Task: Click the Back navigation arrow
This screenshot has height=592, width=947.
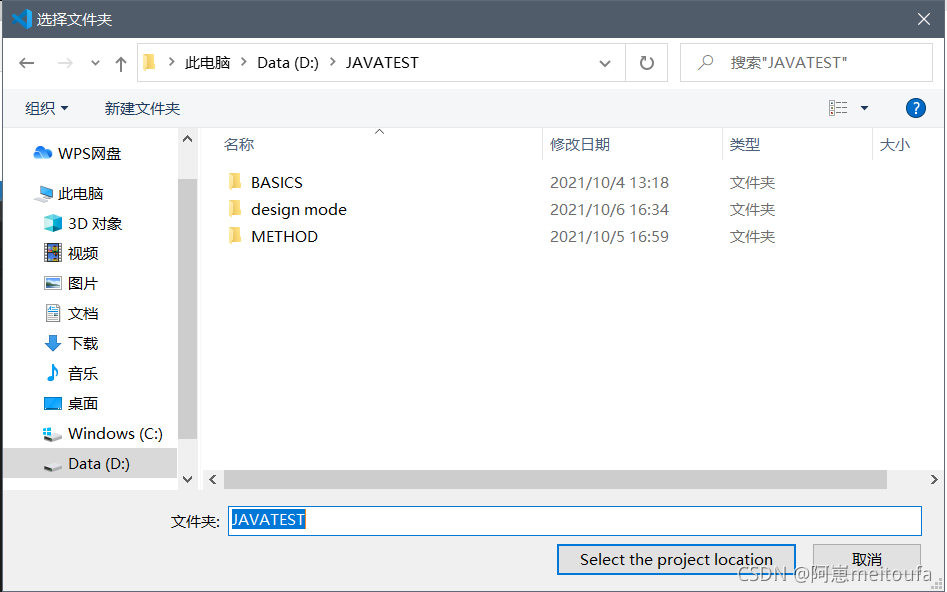Action: tap(27, 63)
